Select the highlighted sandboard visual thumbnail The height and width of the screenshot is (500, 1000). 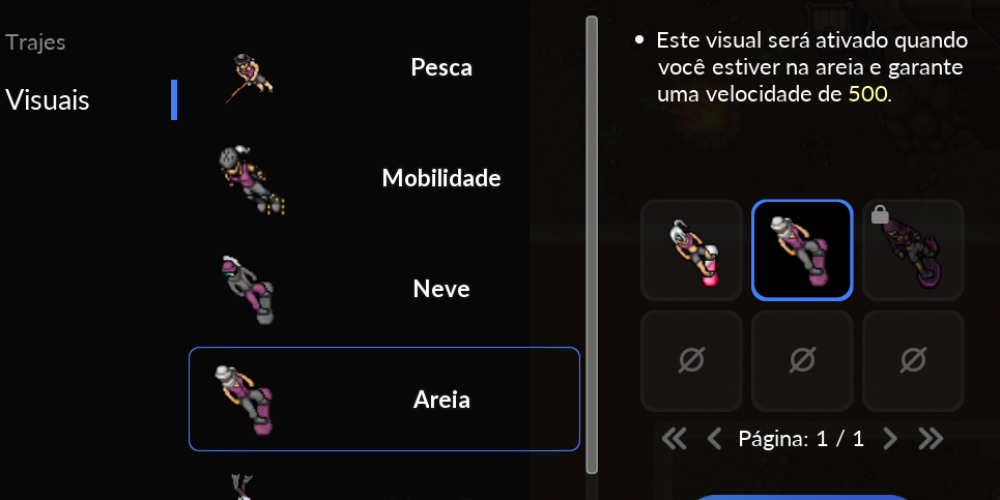coord(802,251)
